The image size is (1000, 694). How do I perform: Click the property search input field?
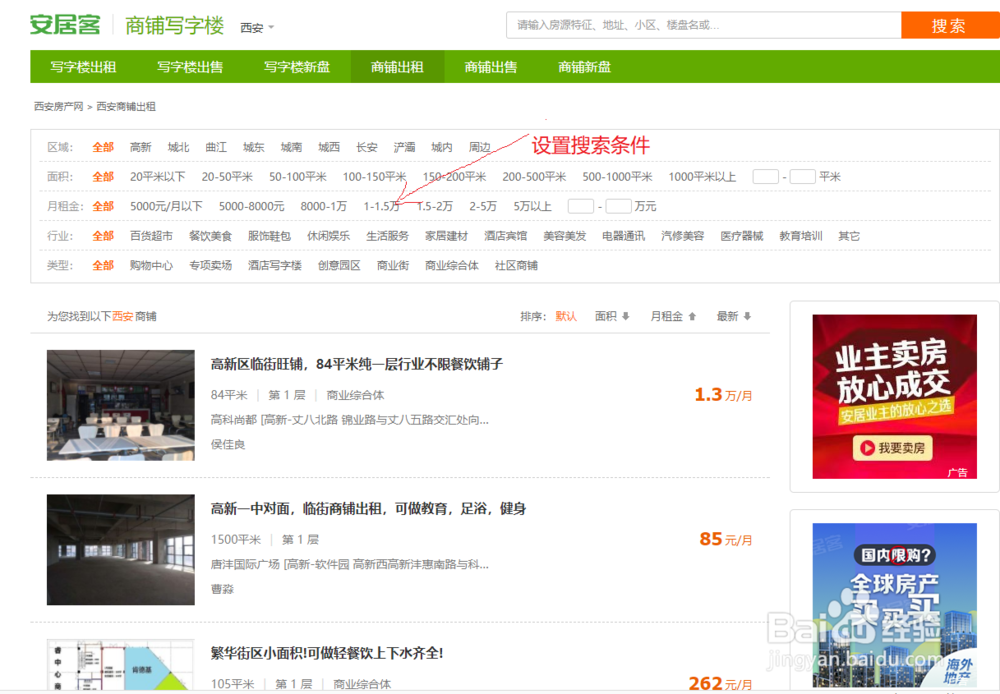coord(703,26)
